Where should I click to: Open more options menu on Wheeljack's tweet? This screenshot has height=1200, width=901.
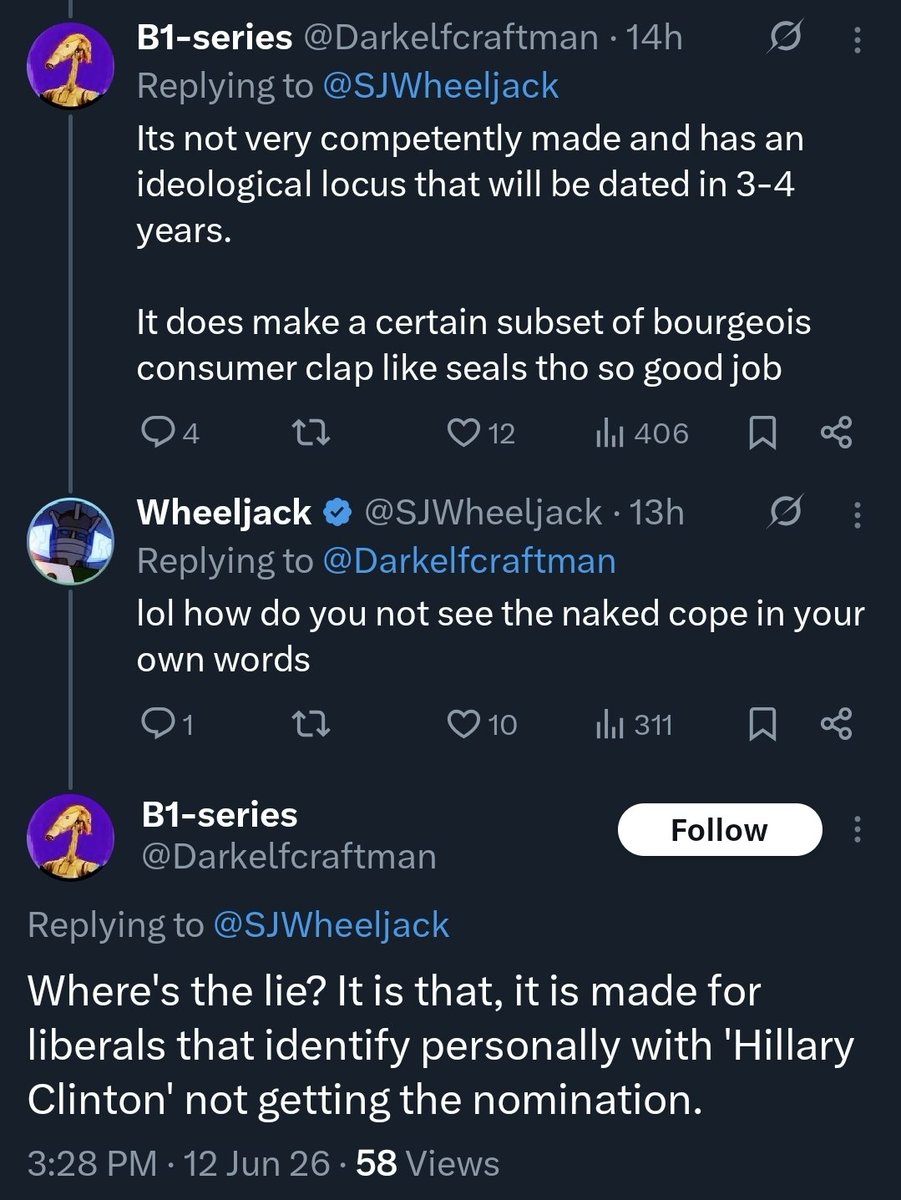856,513
